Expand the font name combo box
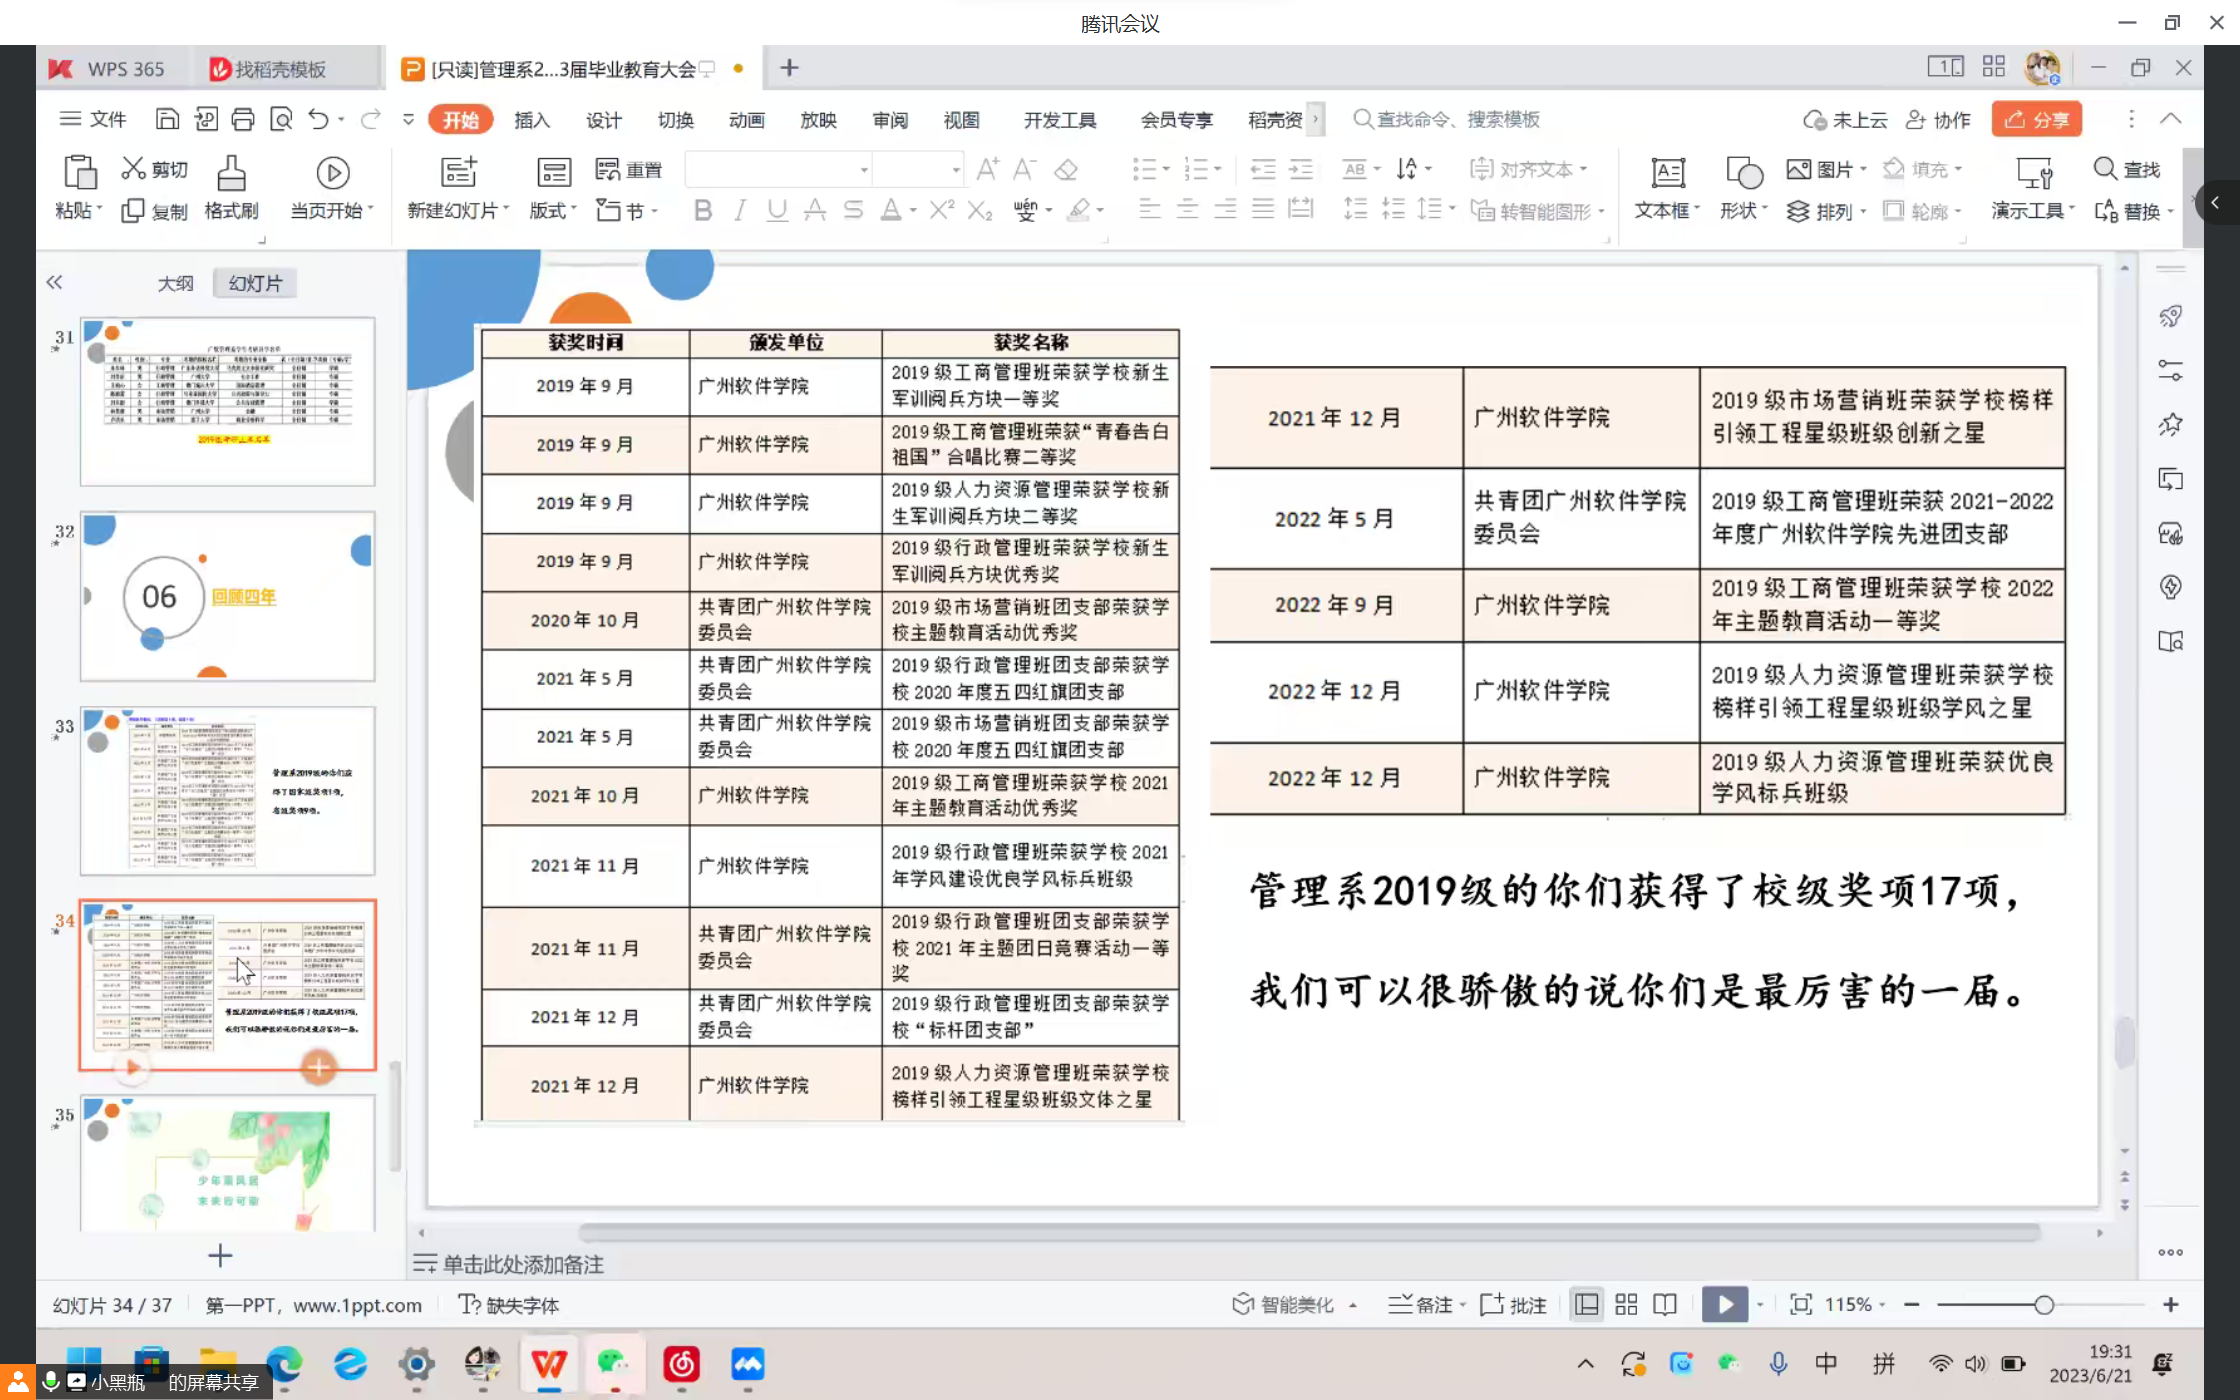 coord(864,170)
